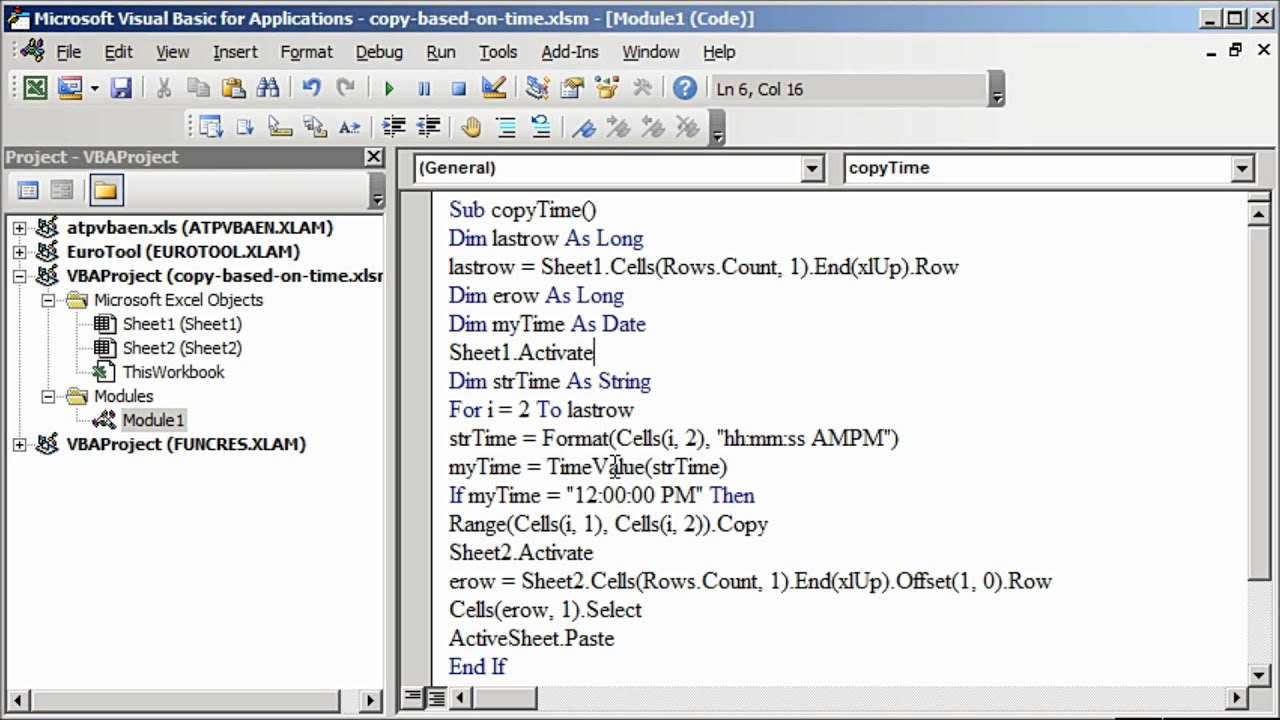Open the Tools menu
This screenshot has height=720, width=1280.
(497, 52)
